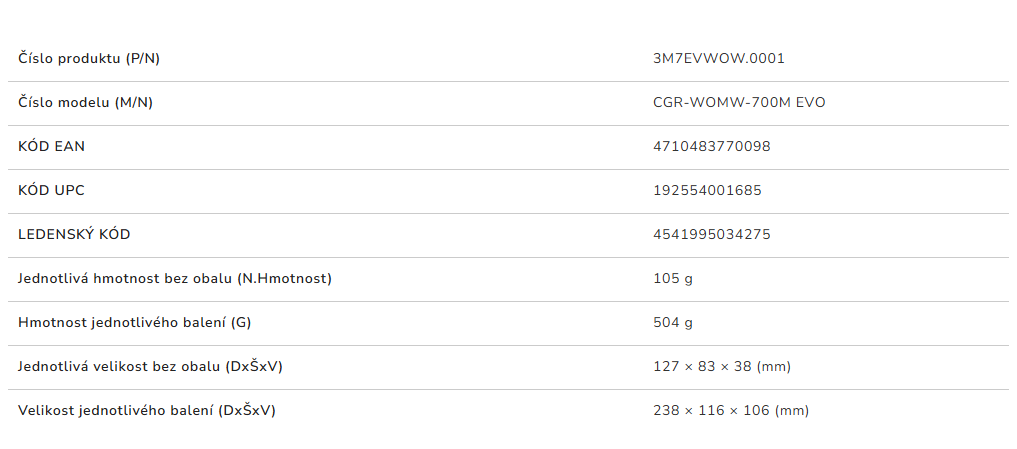Viewport: 1017px width, 449px height.
Task: Select EAN code 4710483770098
Action: tap(711, 146)
